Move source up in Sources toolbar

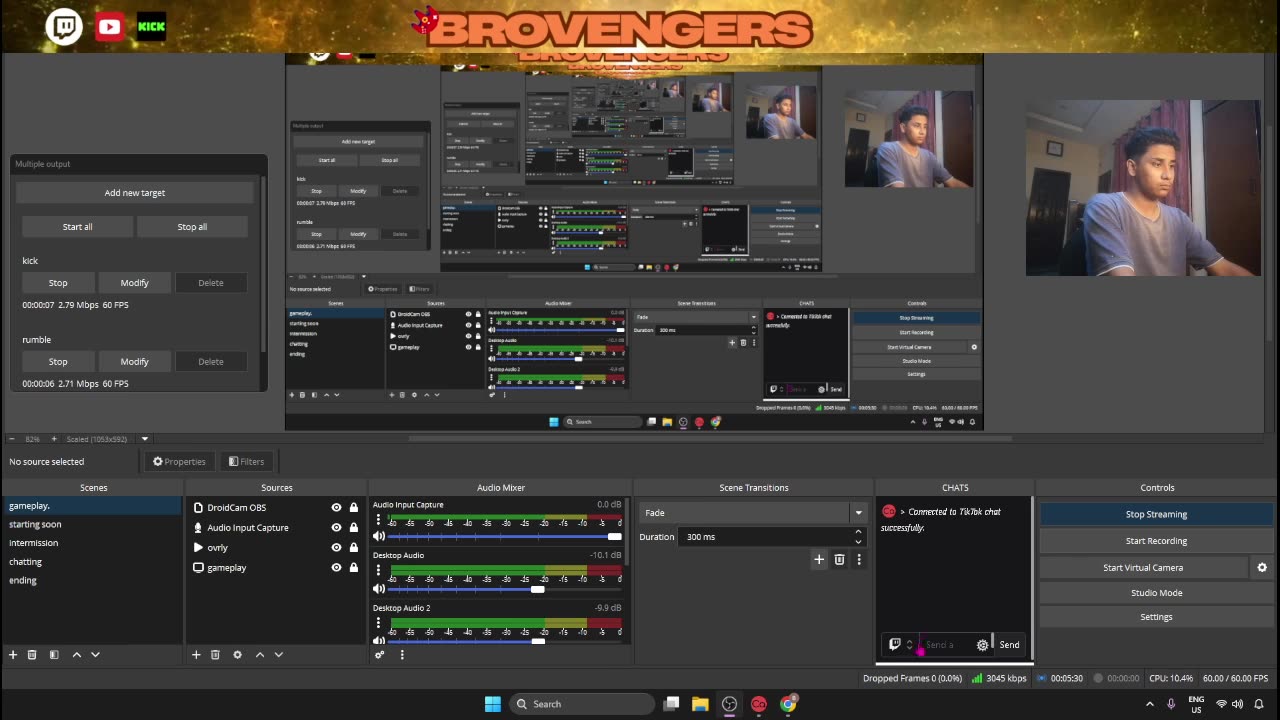[x=259, y=654]
